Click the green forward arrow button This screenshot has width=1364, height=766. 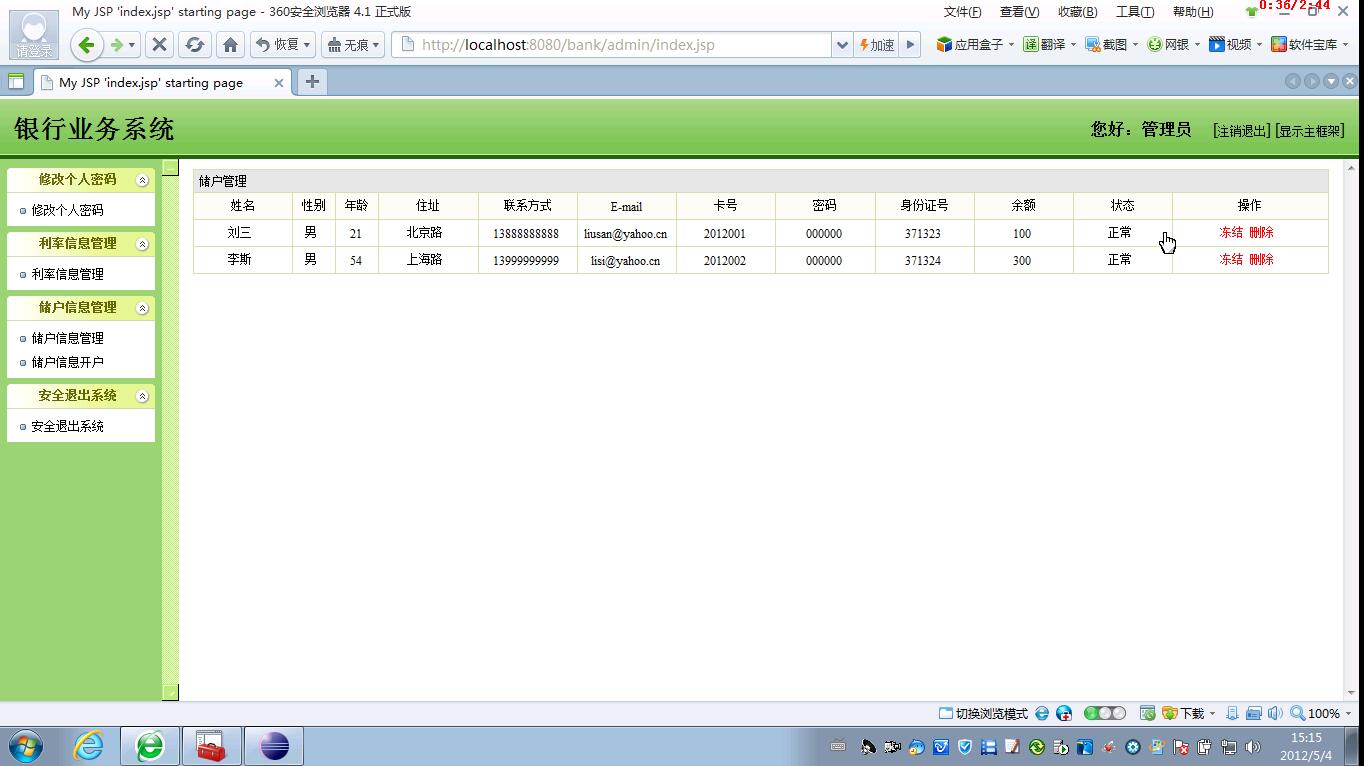[x=117, y=45]
